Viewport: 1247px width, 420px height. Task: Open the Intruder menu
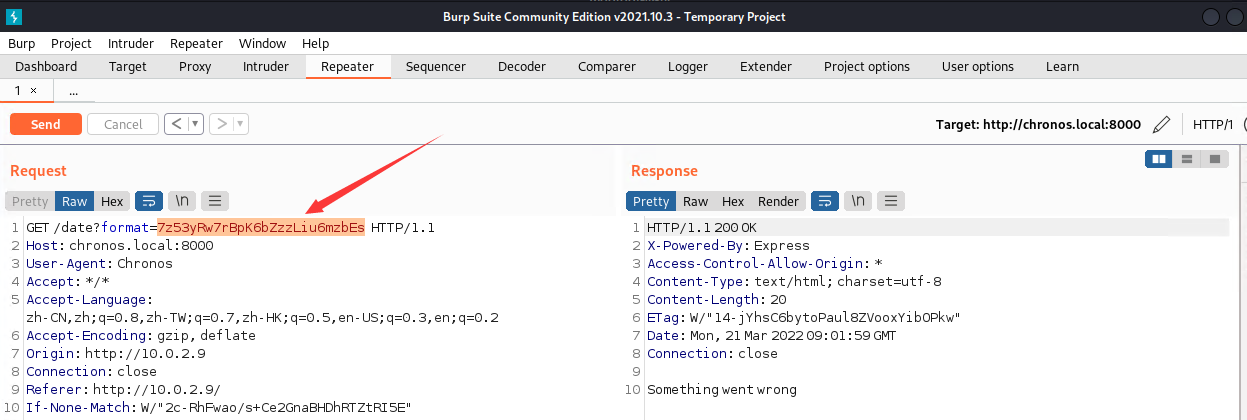tap(131, 43)
